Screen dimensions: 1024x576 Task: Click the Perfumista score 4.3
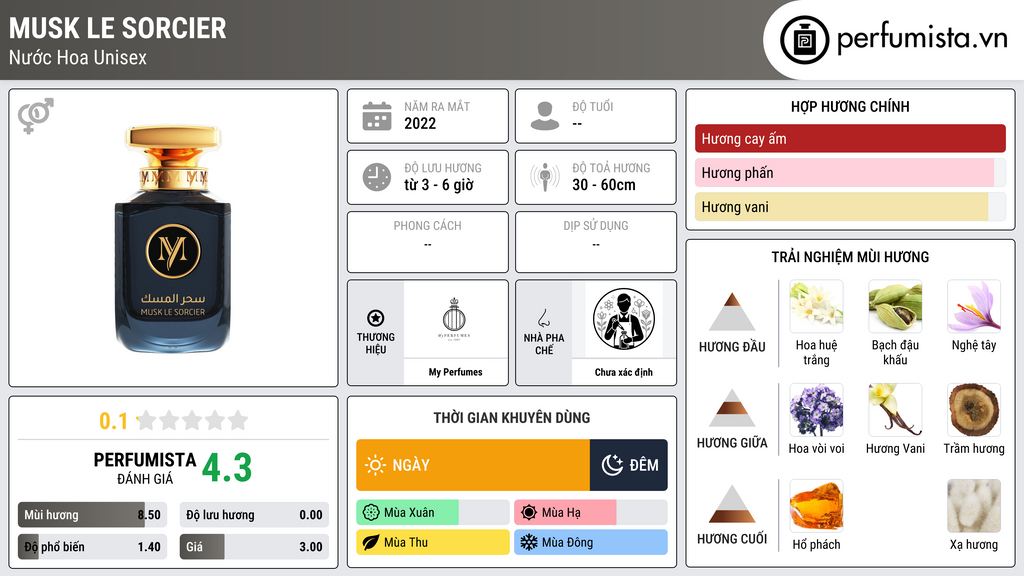(x=227, y=468)
